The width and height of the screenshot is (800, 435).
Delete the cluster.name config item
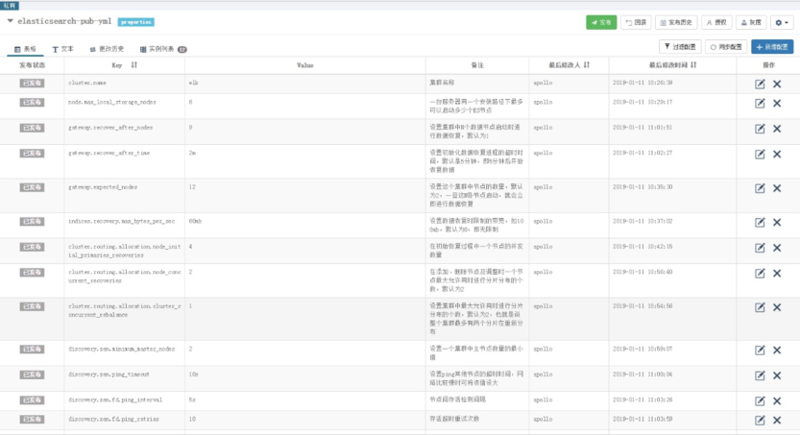[777, 84]
